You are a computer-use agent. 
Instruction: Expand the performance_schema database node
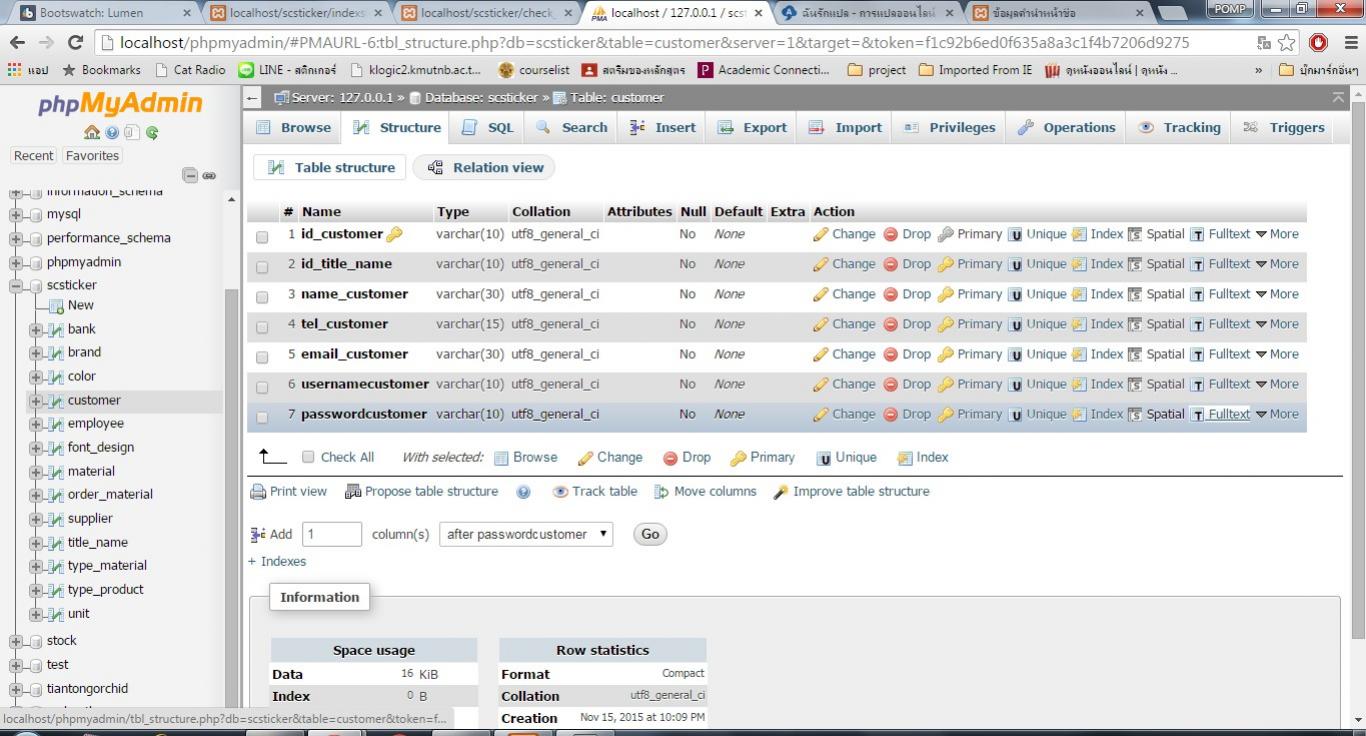pyautogui.click(x=16, y=238)
